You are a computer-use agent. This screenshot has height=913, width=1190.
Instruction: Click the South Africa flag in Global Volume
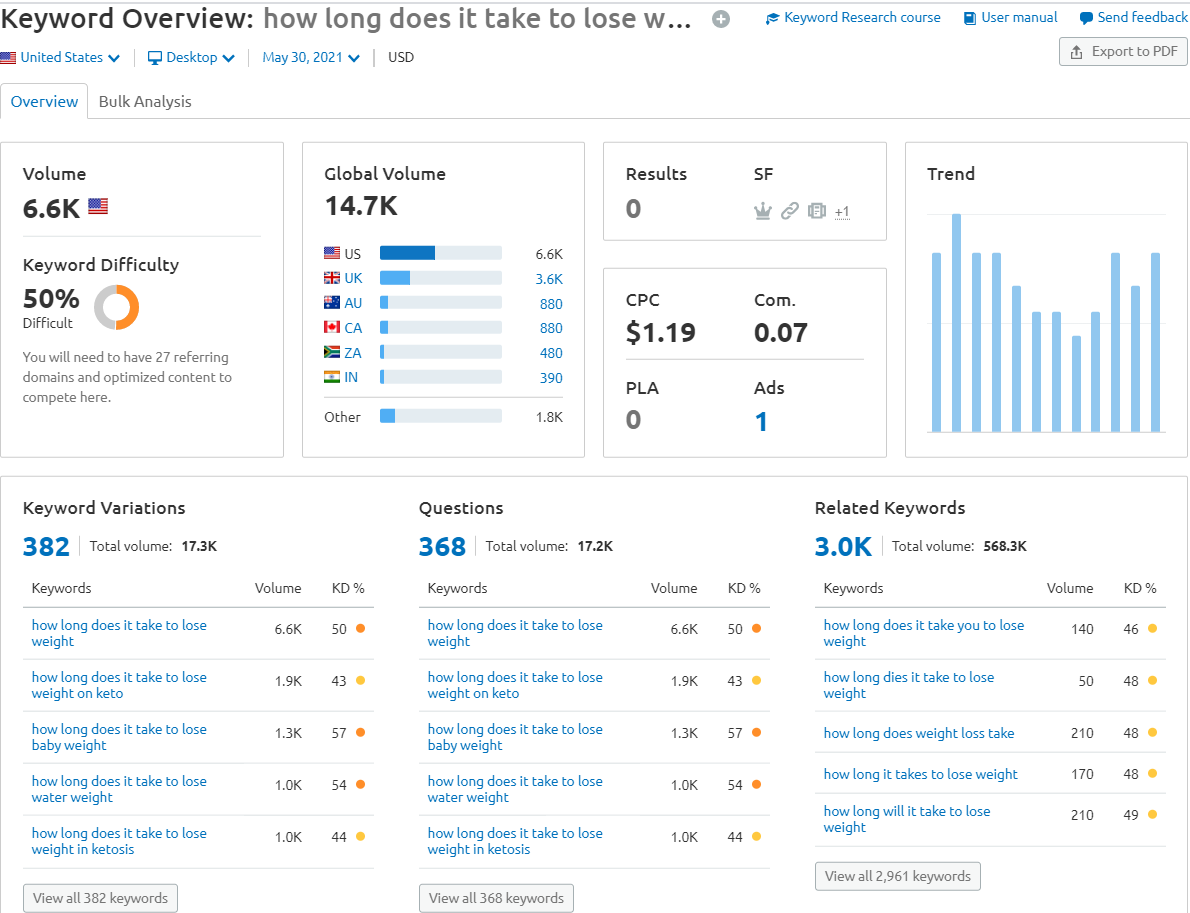pyautogui.click(x=332, y=352)
